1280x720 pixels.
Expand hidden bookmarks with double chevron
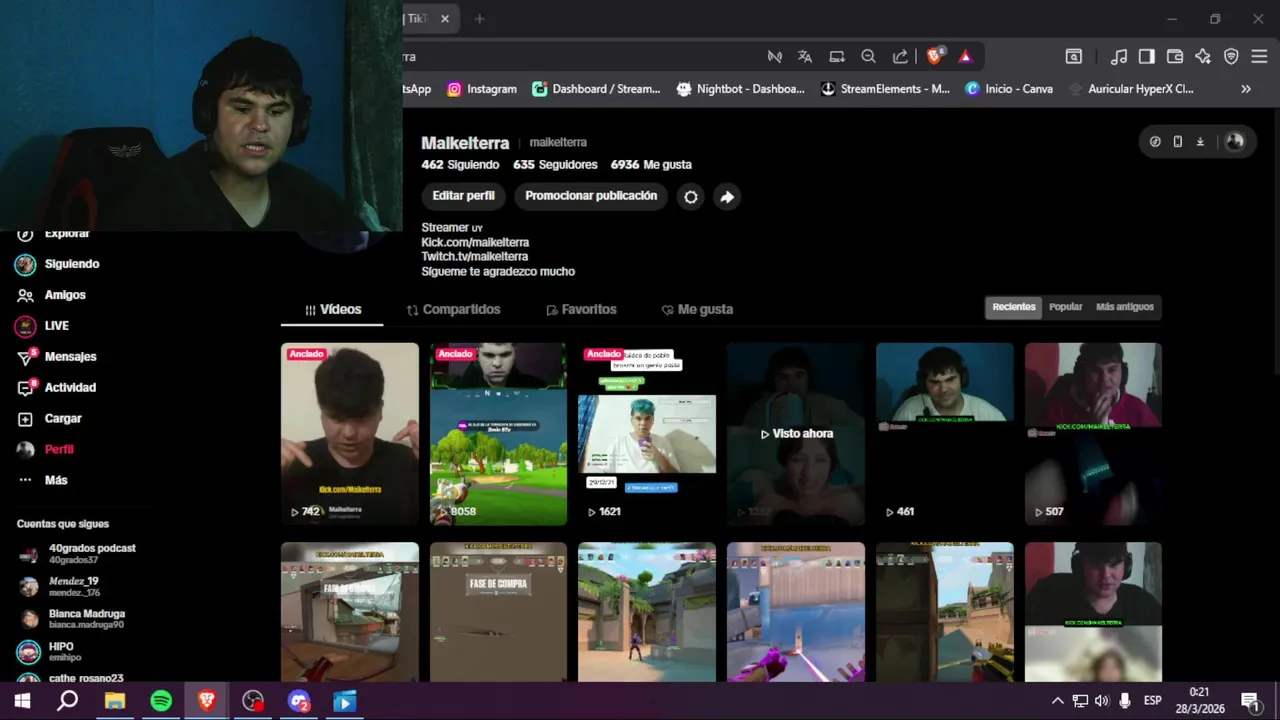(x=1246, y=89)
